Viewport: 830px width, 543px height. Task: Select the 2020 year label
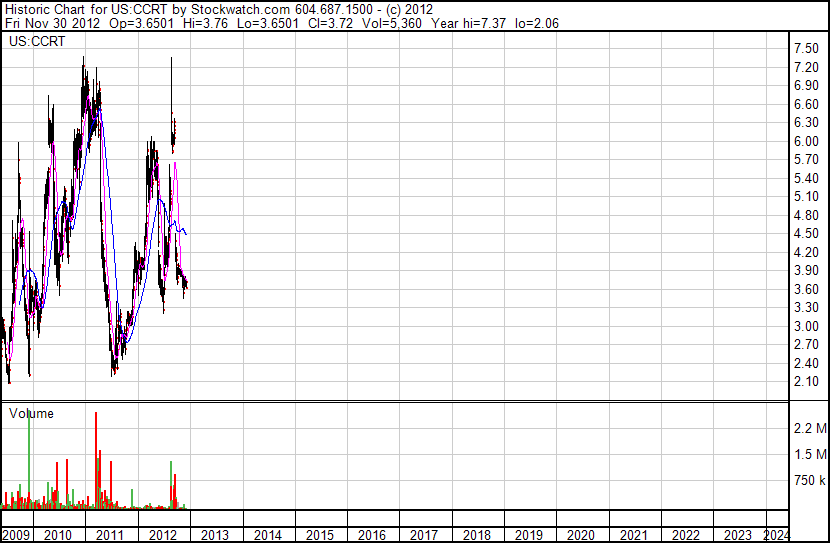[581, 535]
